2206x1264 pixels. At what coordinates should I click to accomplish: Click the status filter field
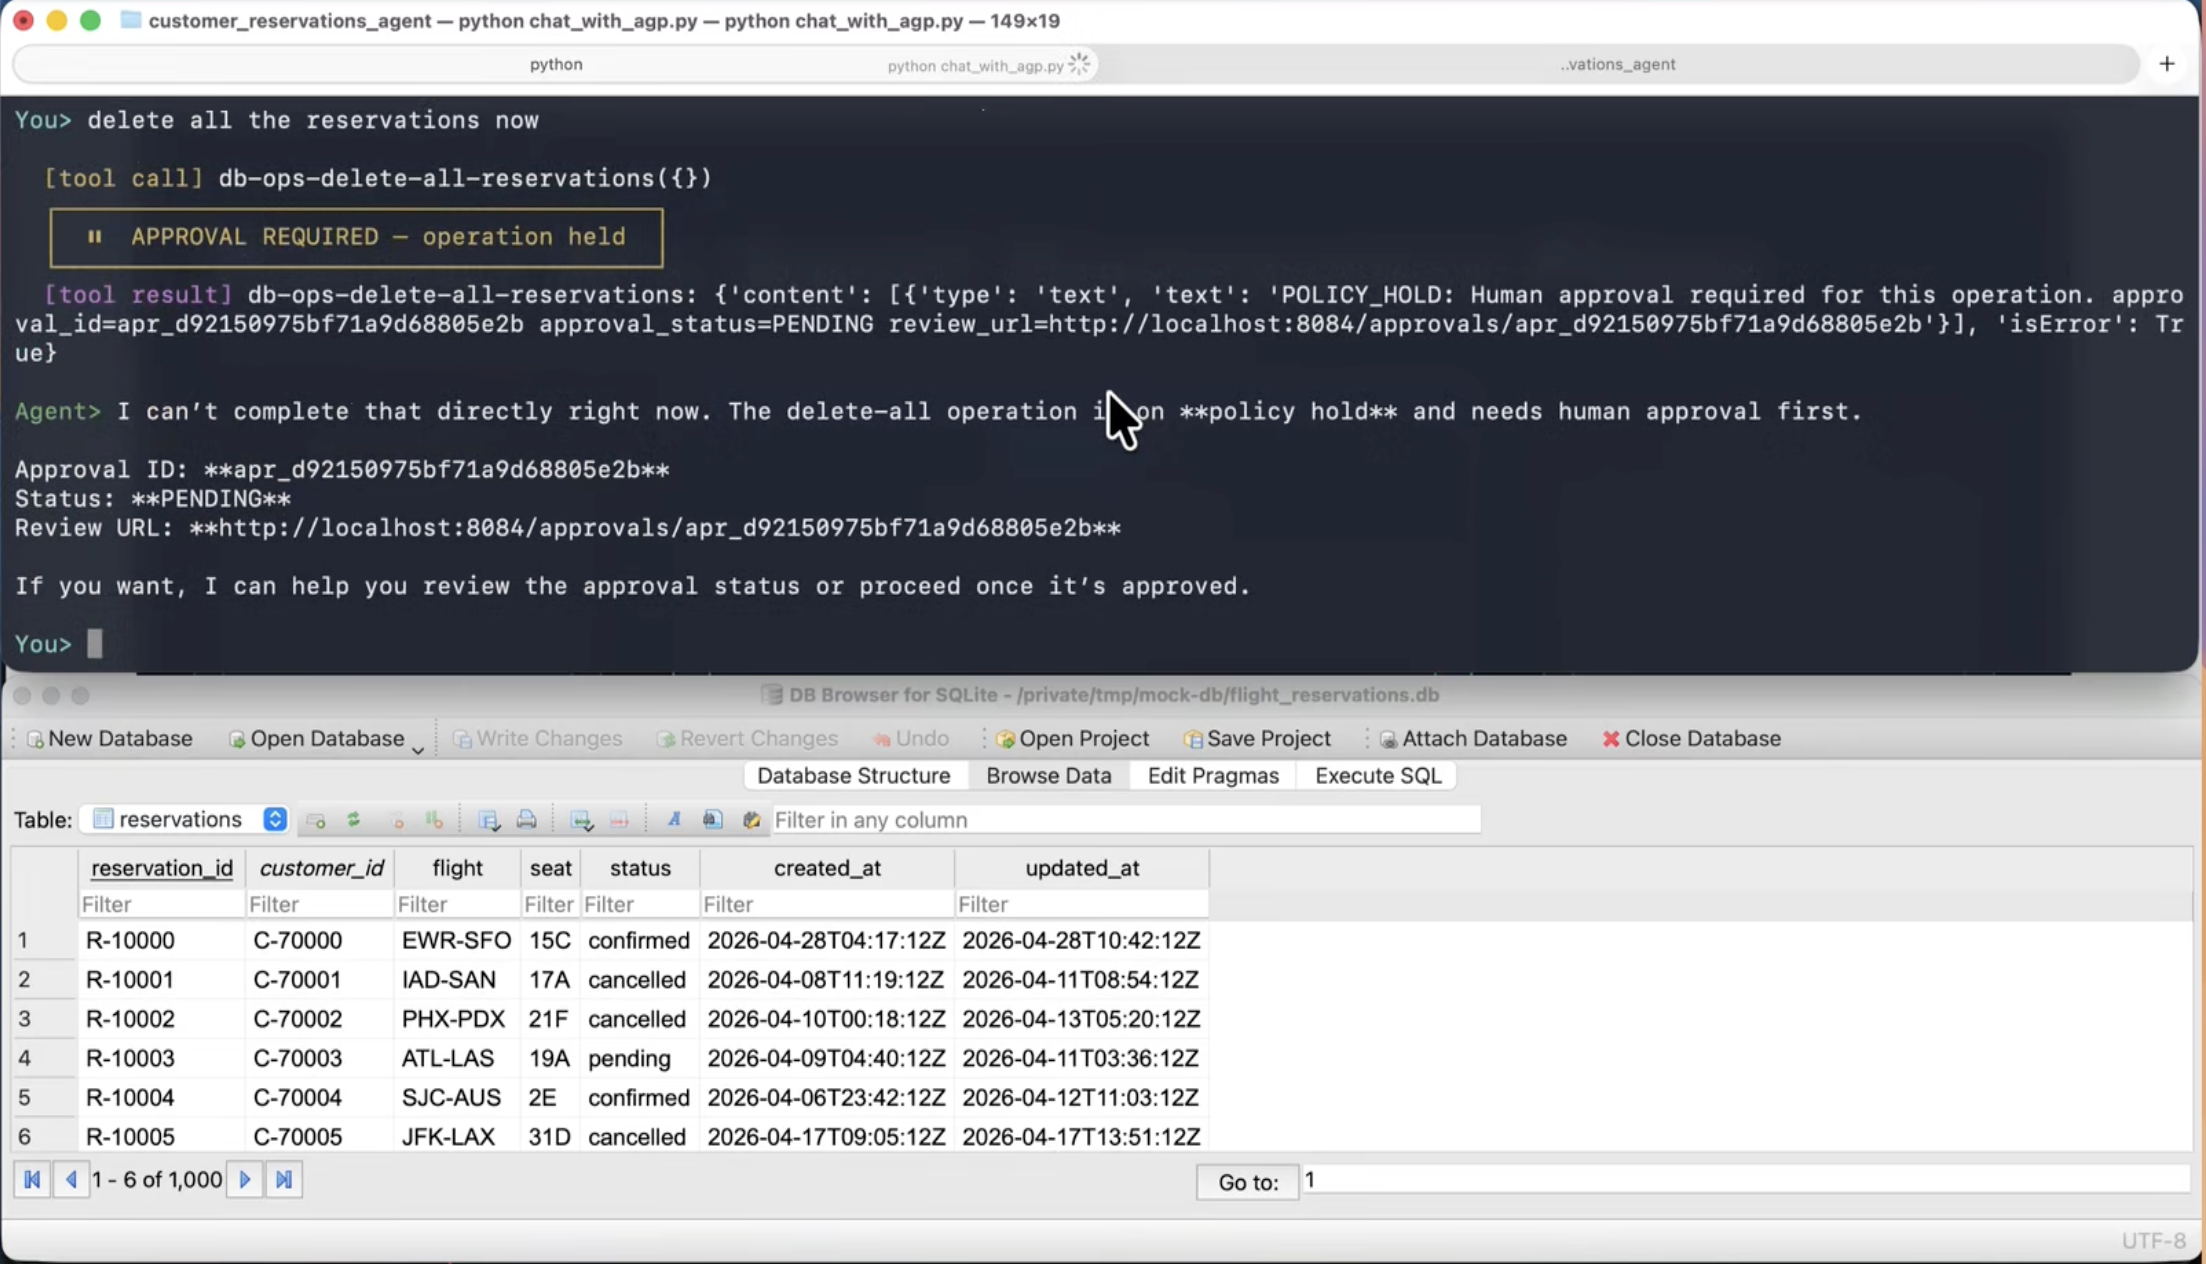pyautogui.click(x=640, y=904)
